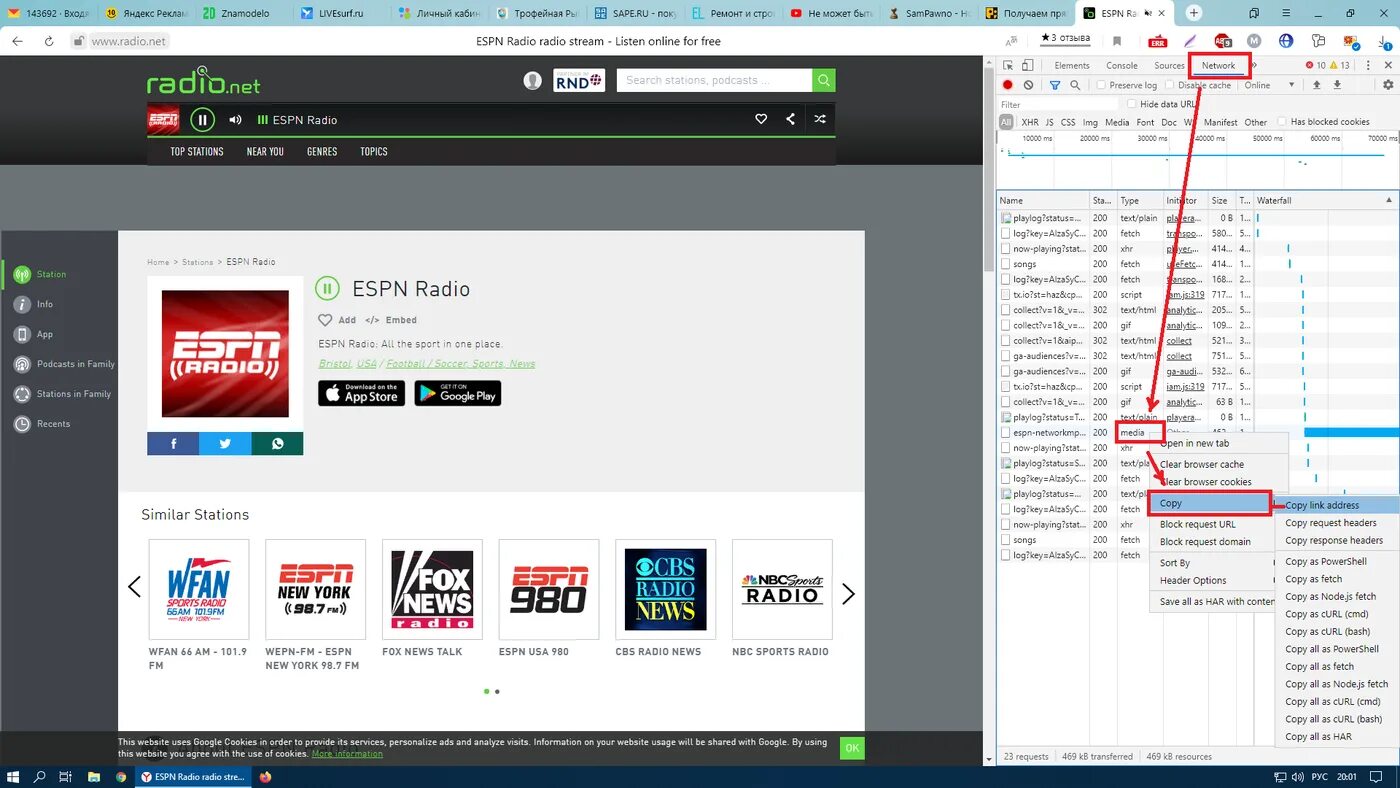The width and height of the screenshot is (1400, 788).
Task: Open the user profile avatar icon
Action: [533, 80]
